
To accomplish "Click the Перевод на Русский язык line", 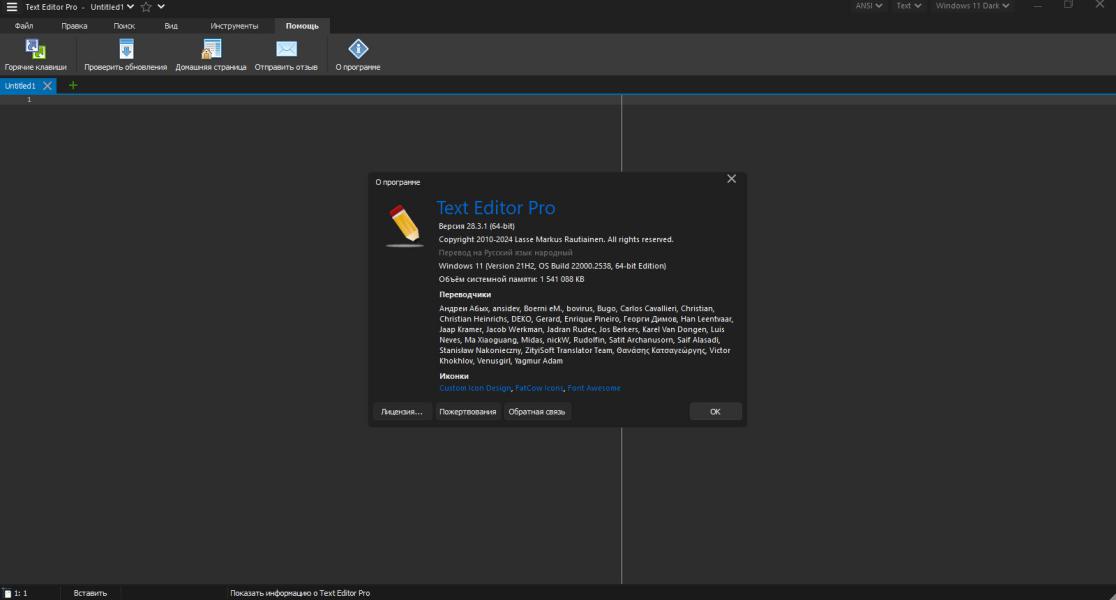I will pyautogui.click(x=505, y=253).
